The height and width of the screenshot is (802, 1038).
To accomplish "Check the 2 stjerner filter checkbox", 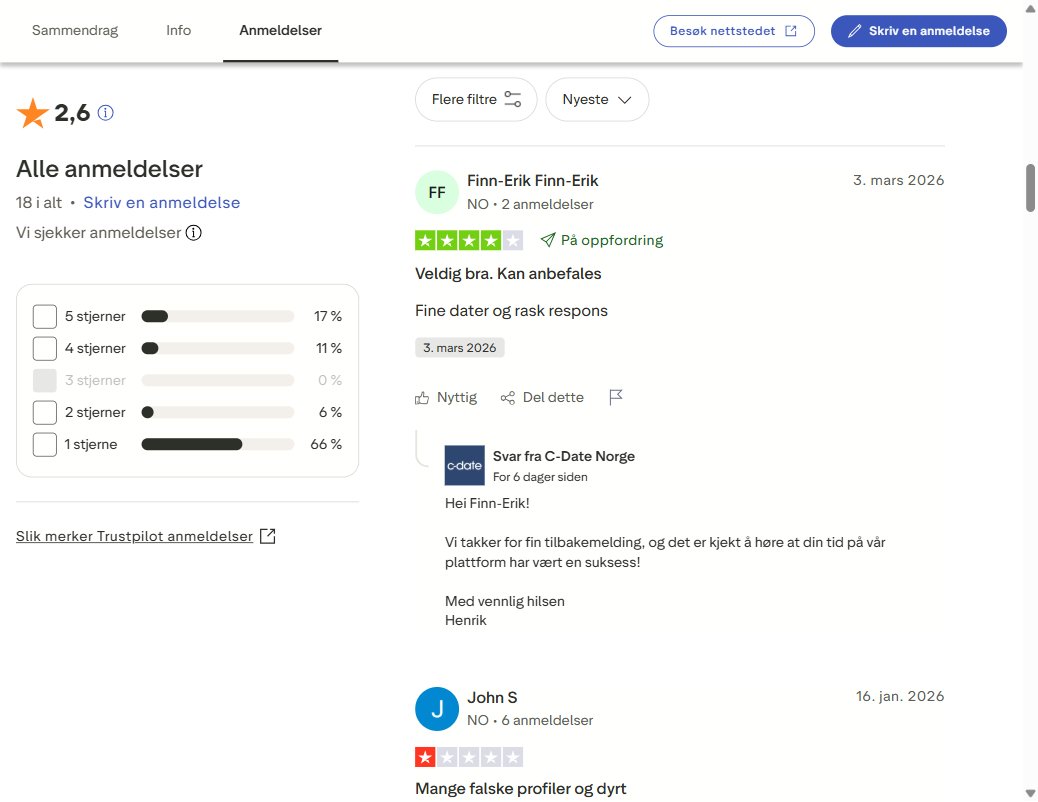I will click(x=45, y=413).
